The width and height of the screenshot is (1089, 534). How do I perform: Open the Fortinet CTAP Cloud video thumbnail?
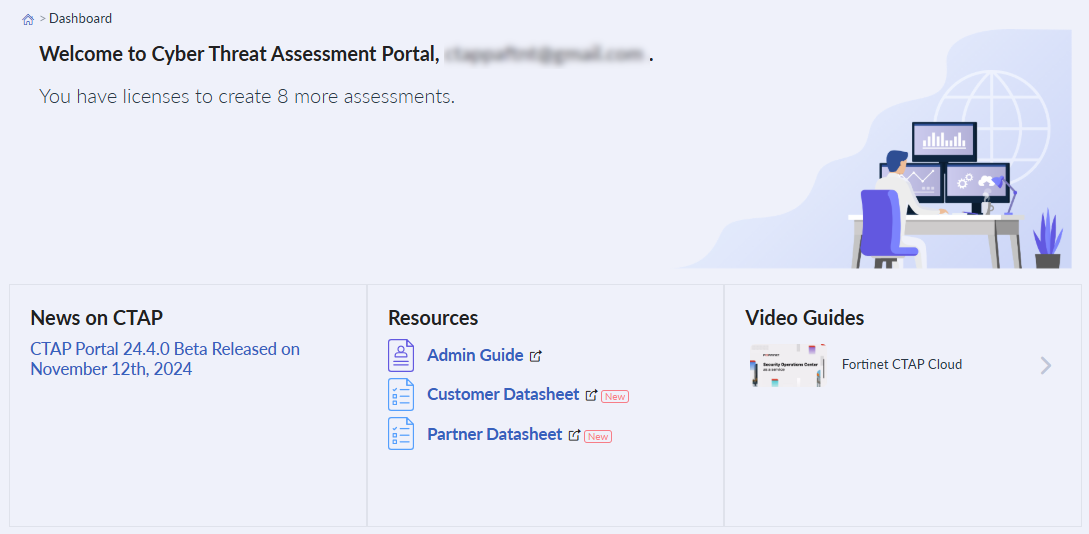pyautogui.click(x=788, y=365)
